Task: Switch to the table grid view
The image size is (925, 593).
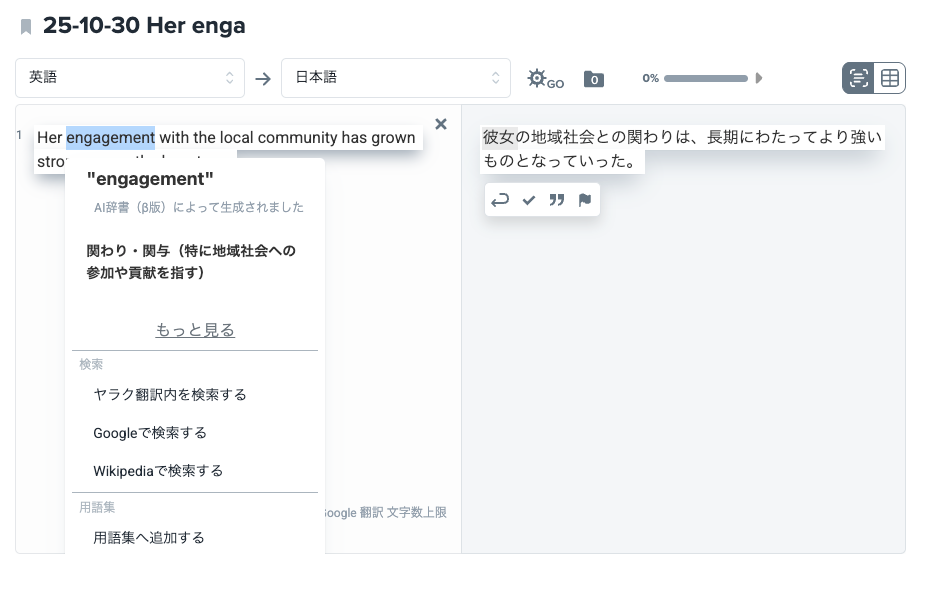Action: [890, 78]
